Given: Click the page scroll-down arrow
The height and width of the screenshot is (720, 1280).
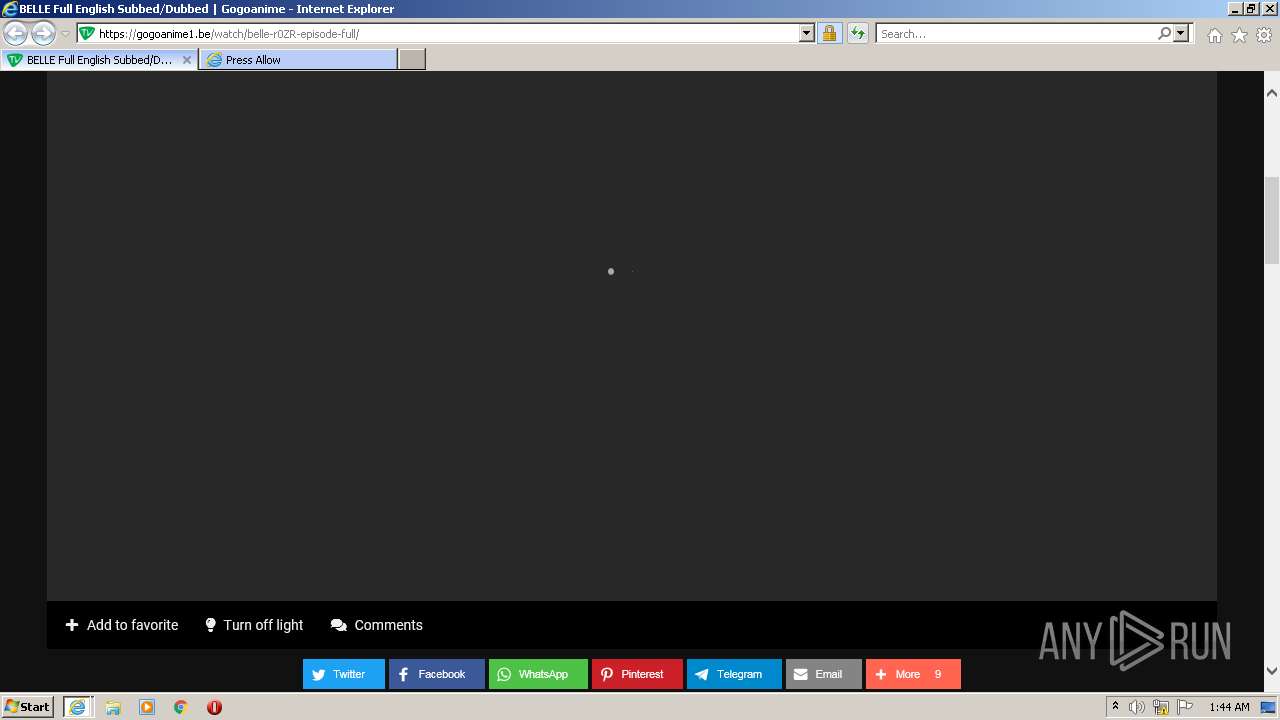Looking at the screenshot, I should click(1272, 671).
